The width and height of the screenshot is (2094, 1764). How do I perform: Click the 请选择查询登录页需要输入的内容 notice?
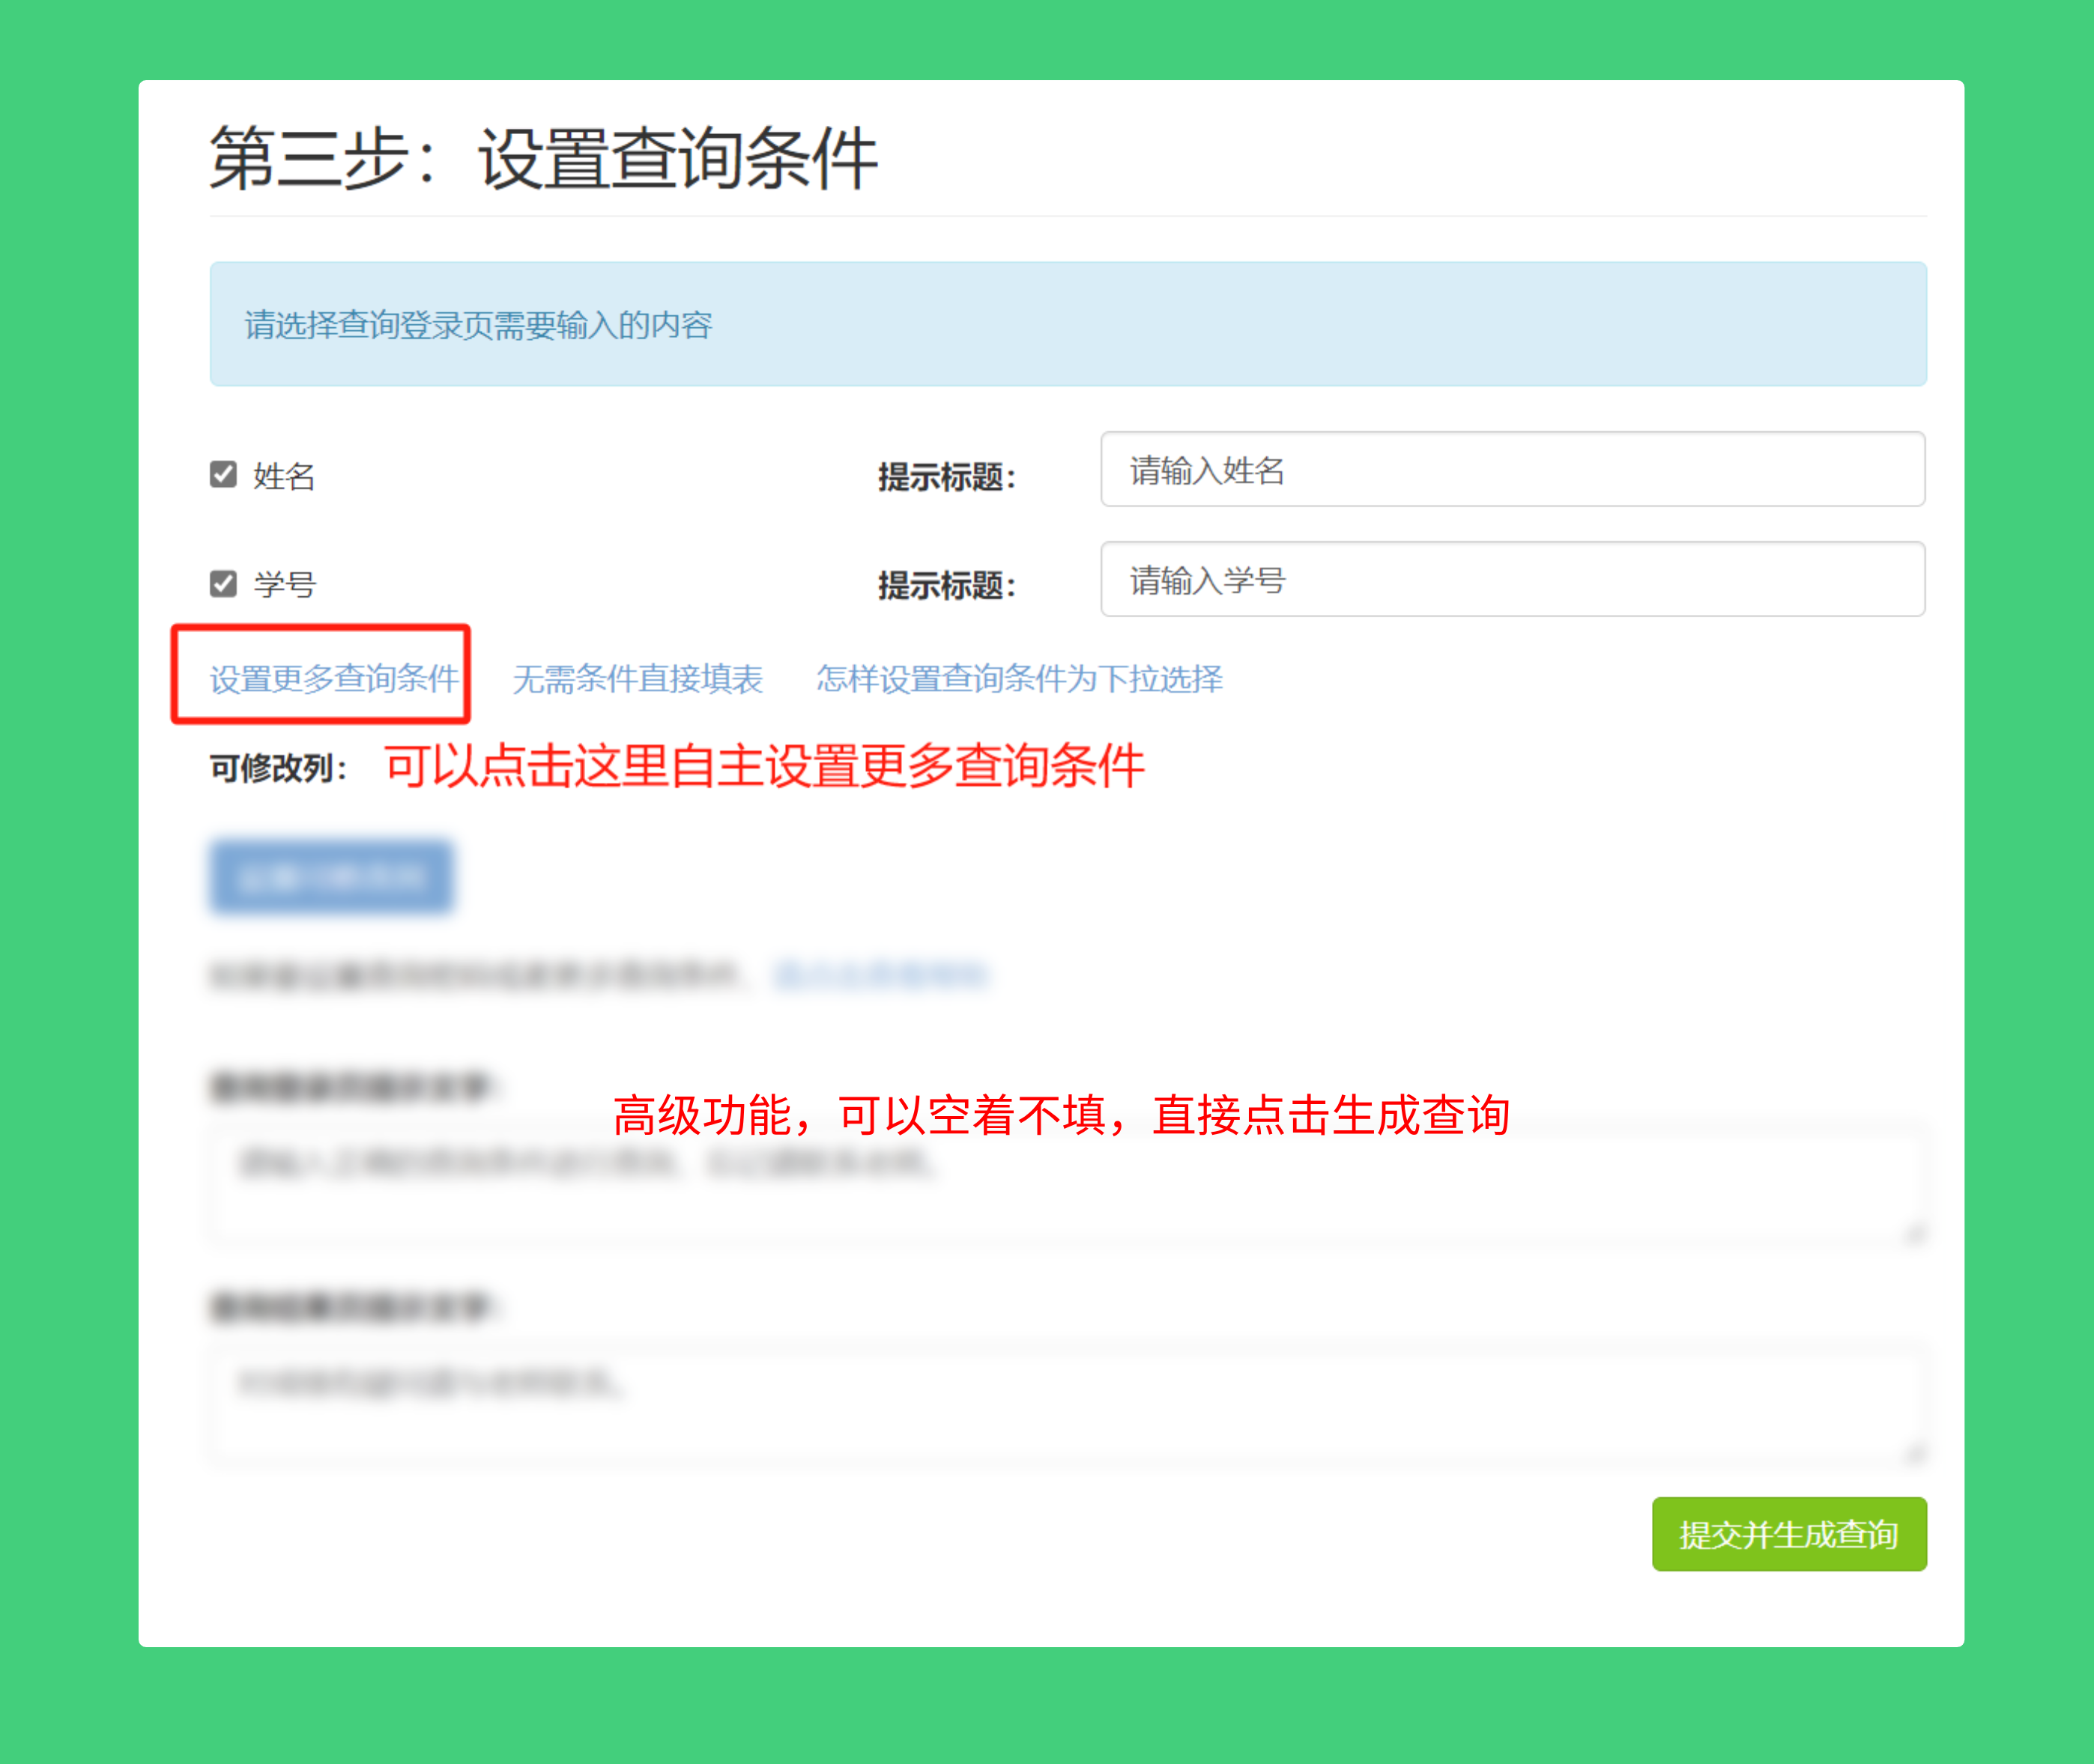1068,324
